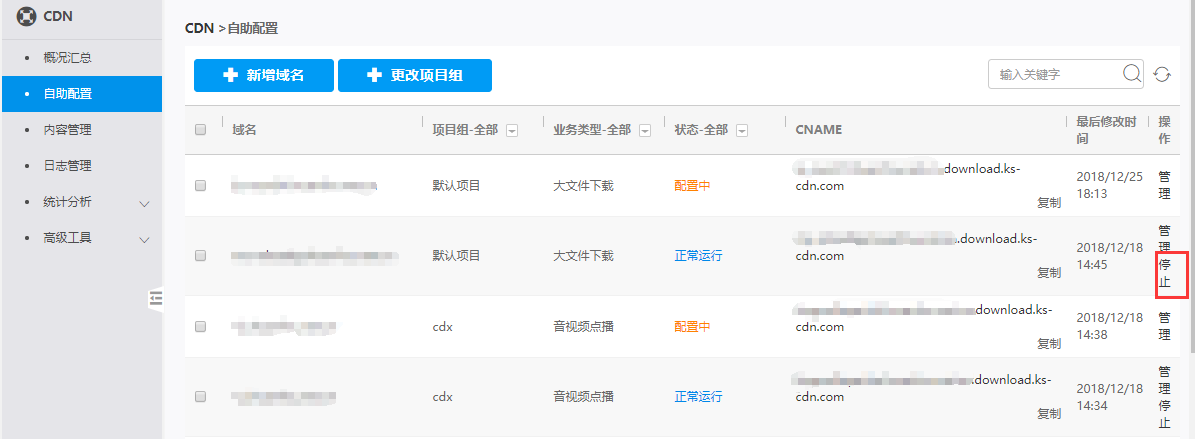This screenshot has width=1195, height=439.
Task: Toggle the select-all checkbox in table header
Action: 200,130
